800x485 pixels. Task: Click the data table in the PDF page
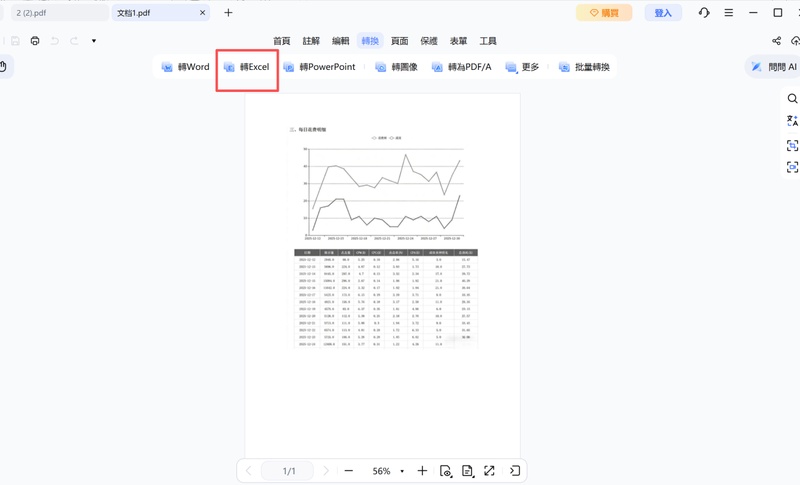[x=386, y=299]
